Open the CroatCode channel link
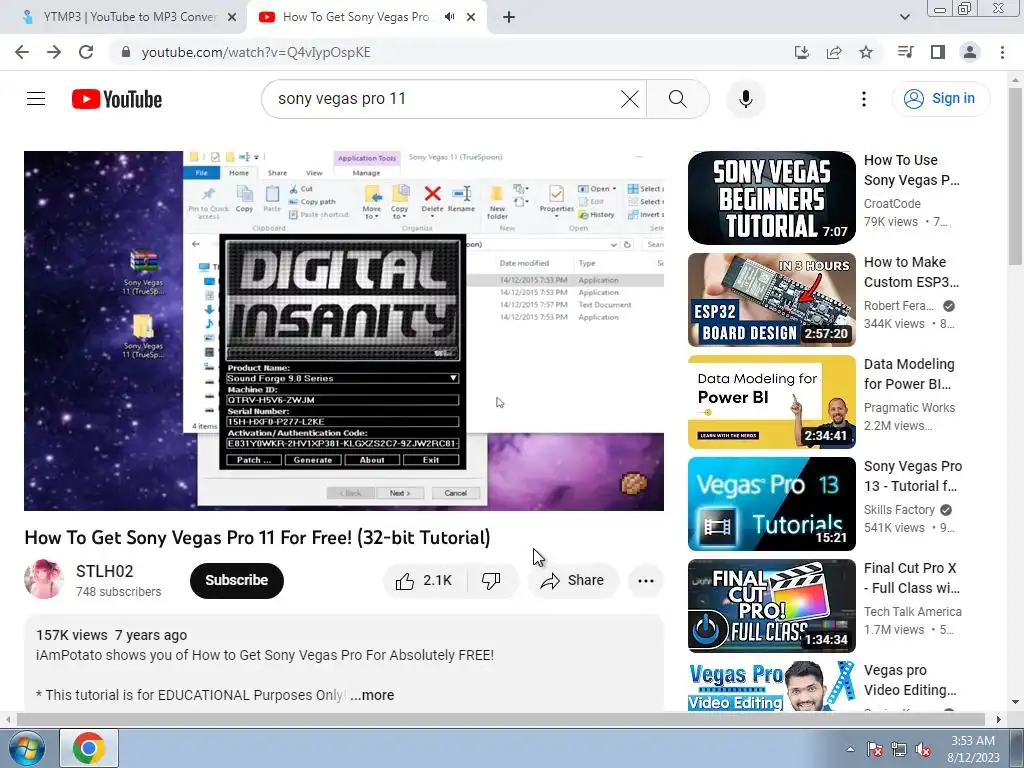 click(x=892, y=204)
